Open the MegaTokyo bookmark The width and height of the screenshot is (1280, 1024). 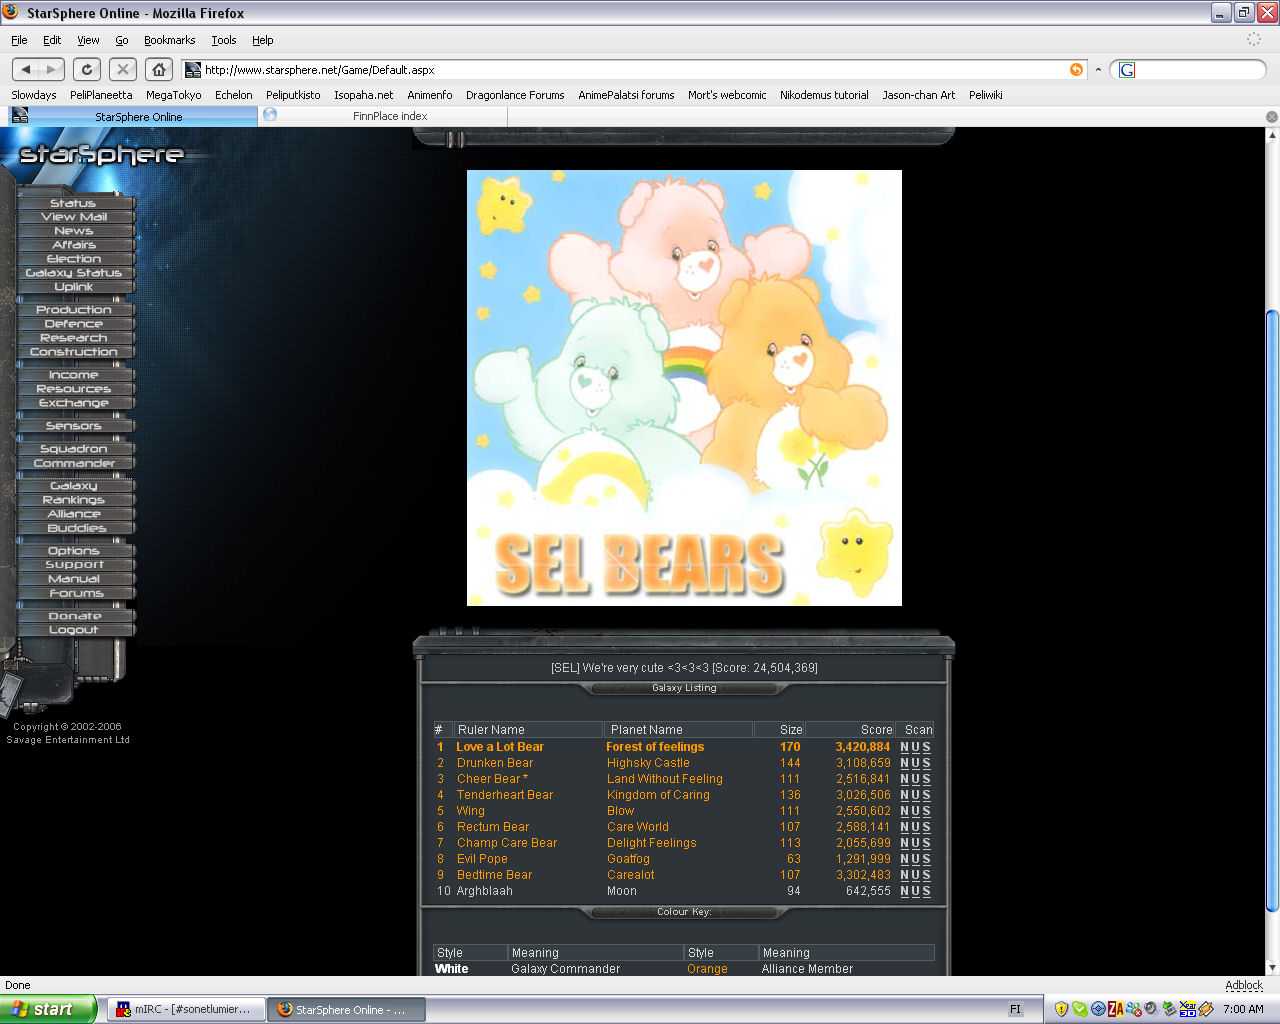[x=173, y=95]
